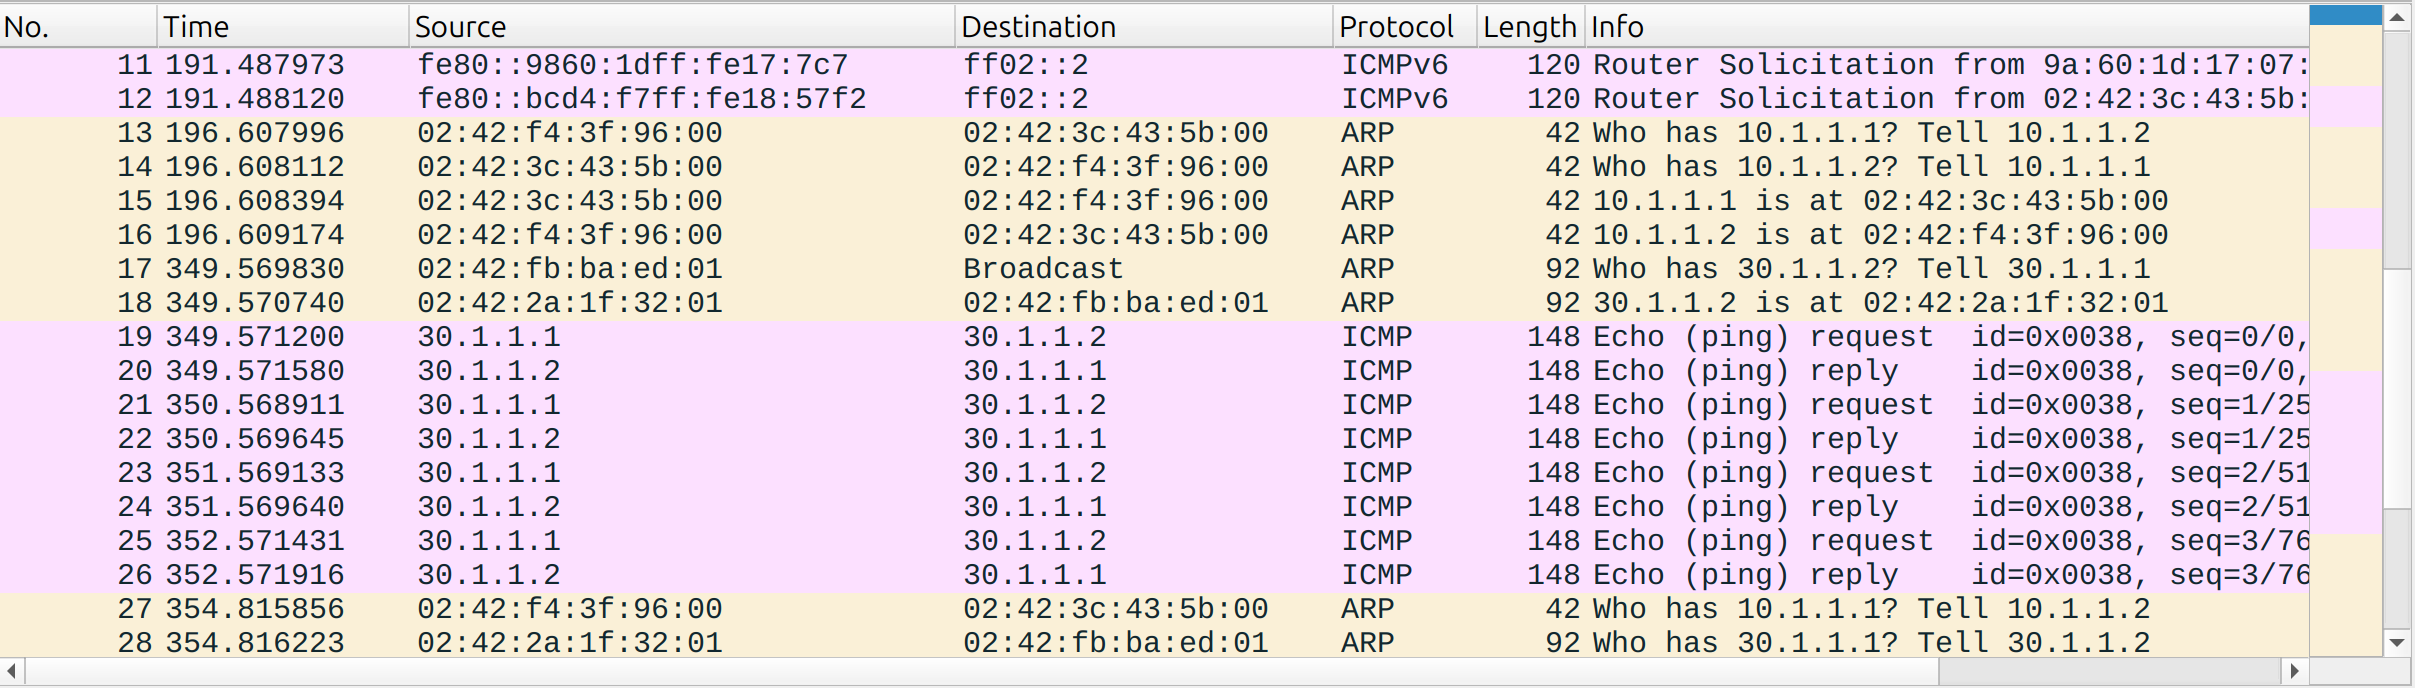Sort packets by the No. column header
The image size is (2415, 688).
(x=78, y=27)
